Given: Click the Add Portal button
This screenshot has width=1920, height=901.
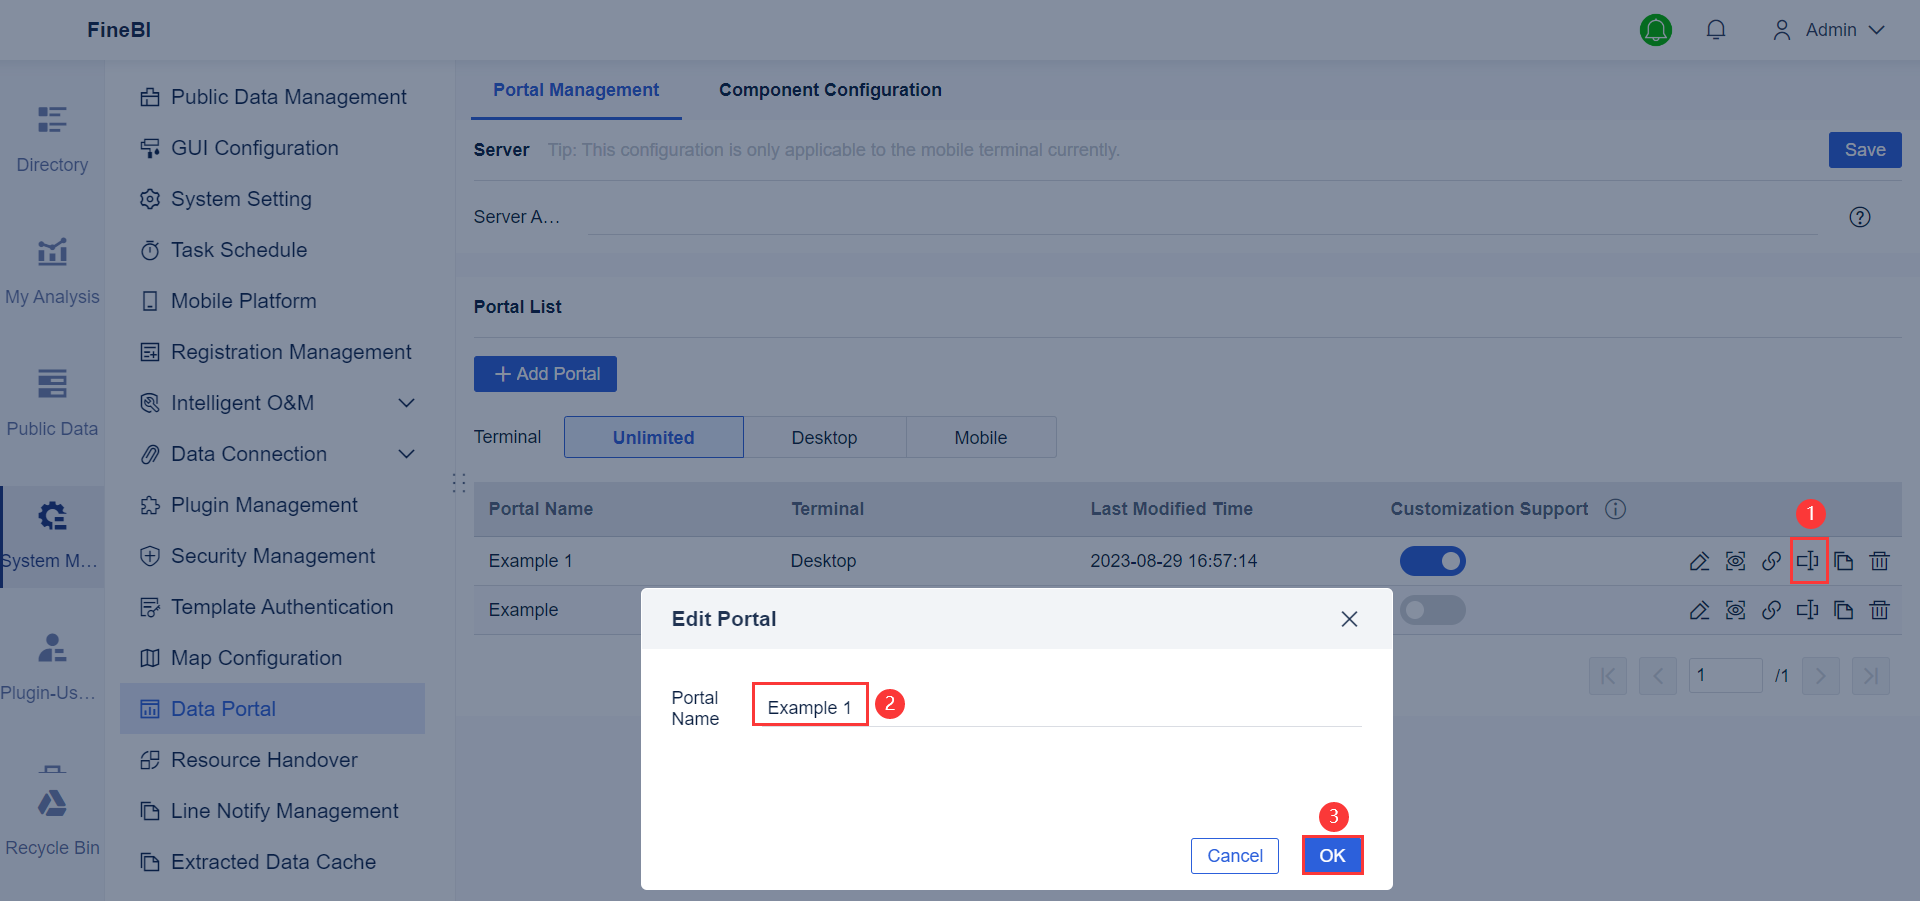Looking at the screenshot, I should 545,374.
